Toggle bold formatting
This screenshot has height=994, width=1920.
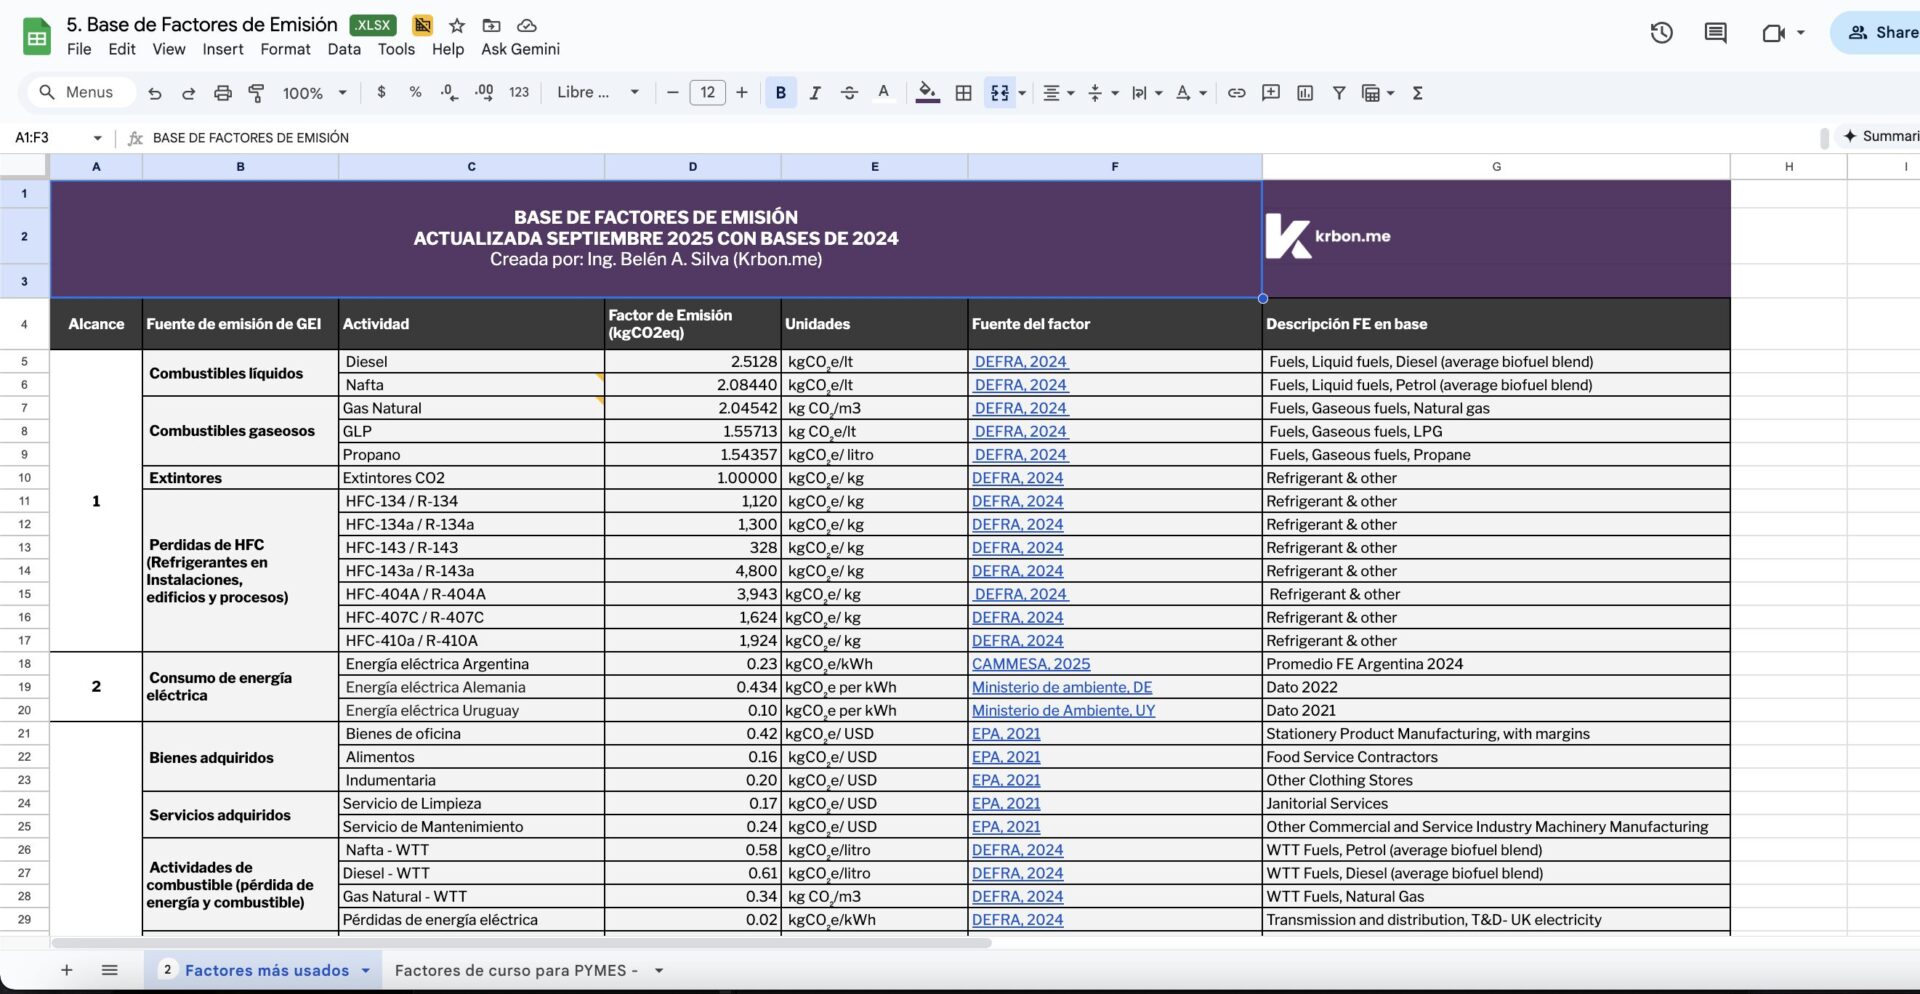pos(780,93)
